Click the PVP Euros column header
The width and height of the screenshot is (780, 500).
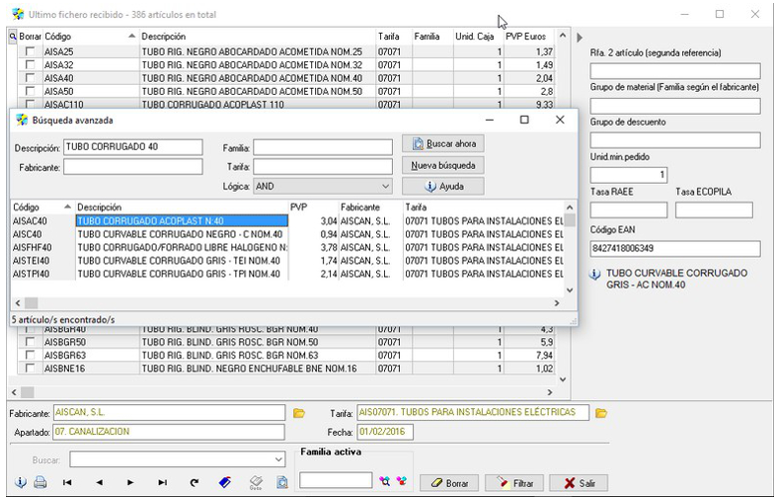click(x=526, y=36)
